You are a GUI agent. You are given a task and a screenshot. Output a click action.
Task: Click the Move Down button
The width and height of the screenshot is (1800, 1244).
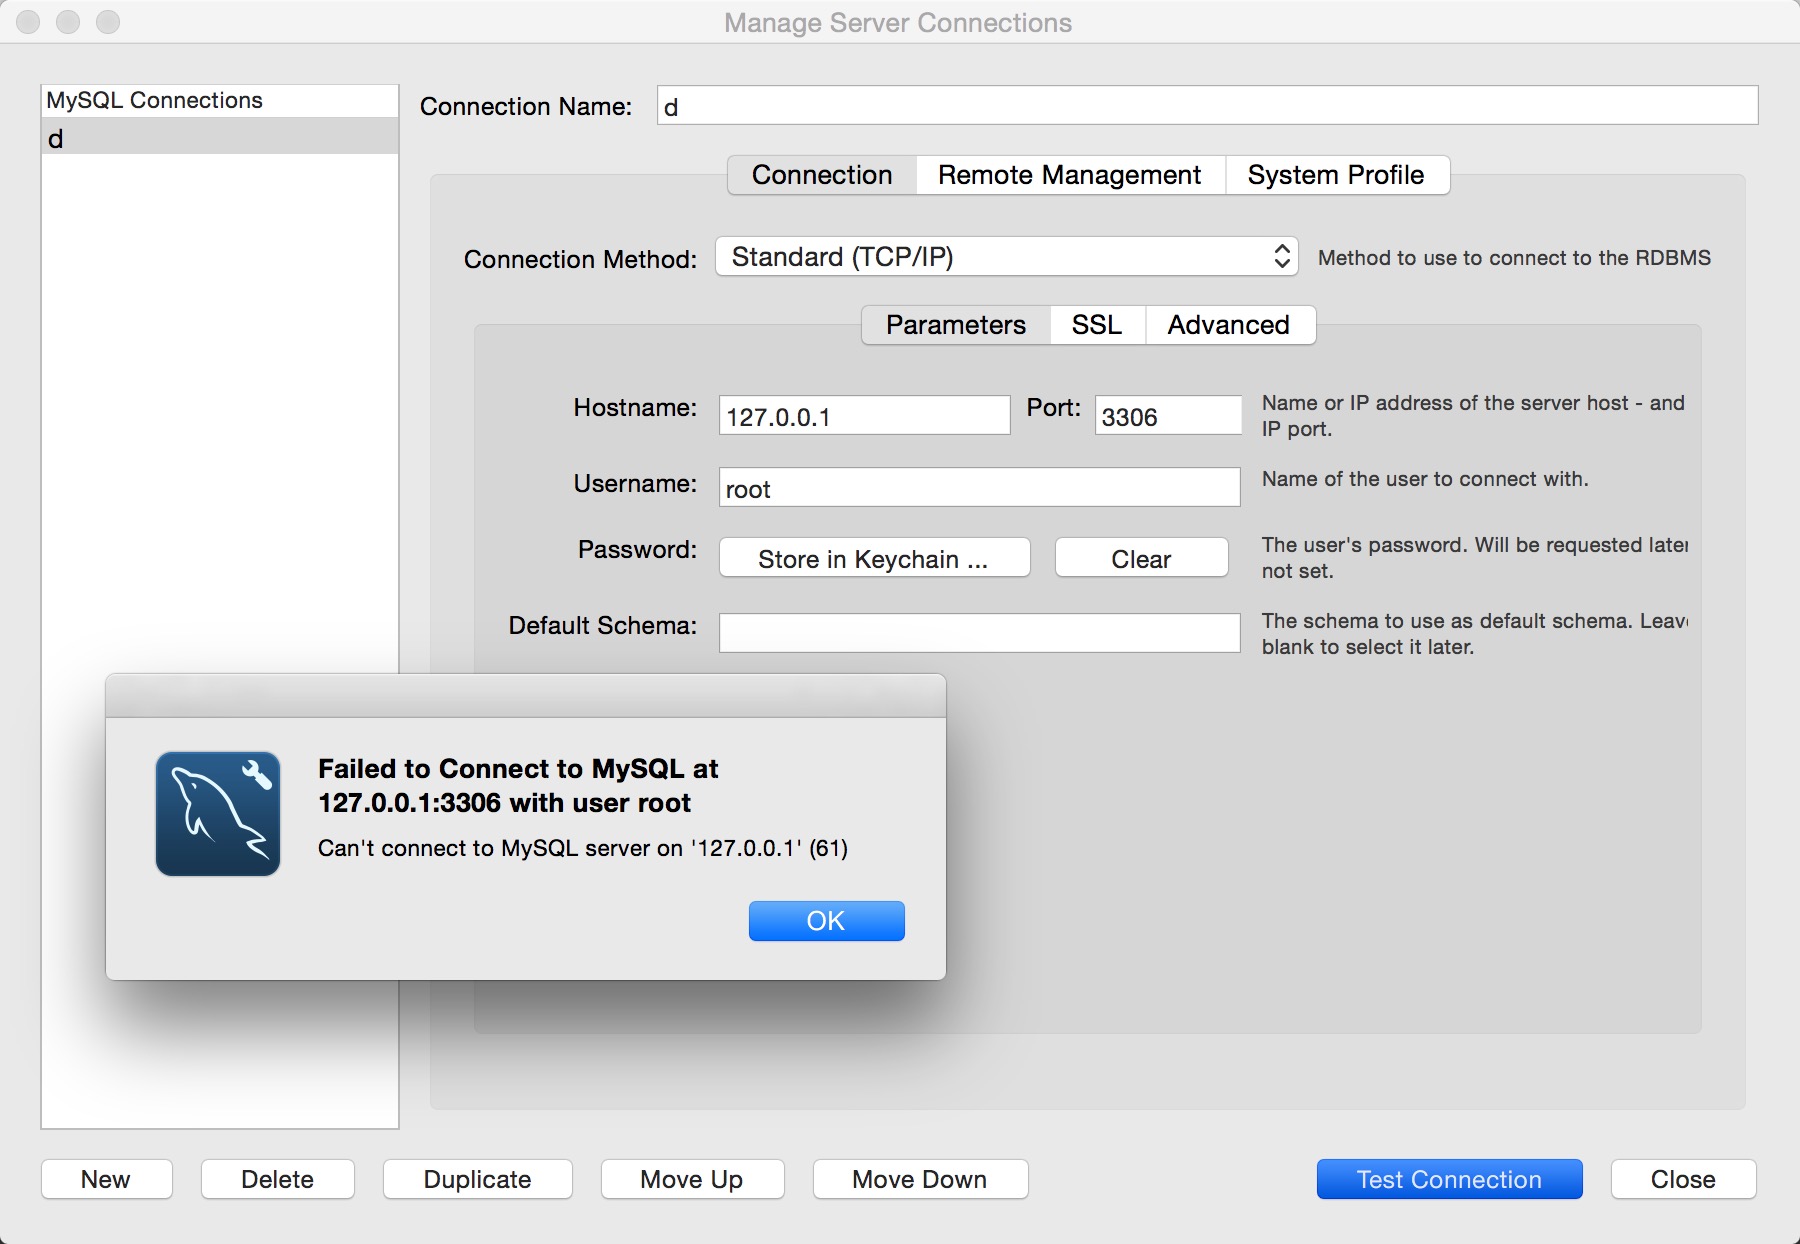tap(920, 1179)
